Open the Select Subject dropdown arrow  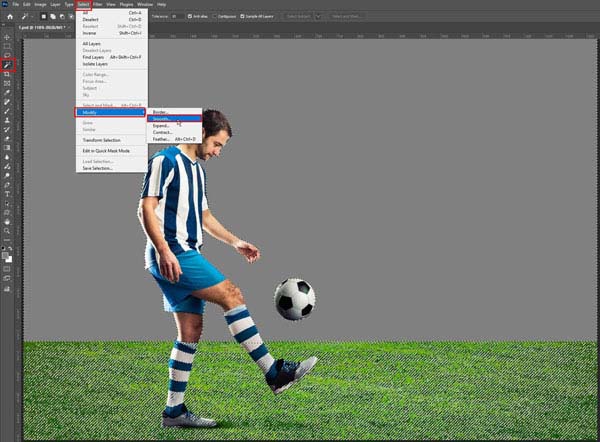tap(318, 16)
